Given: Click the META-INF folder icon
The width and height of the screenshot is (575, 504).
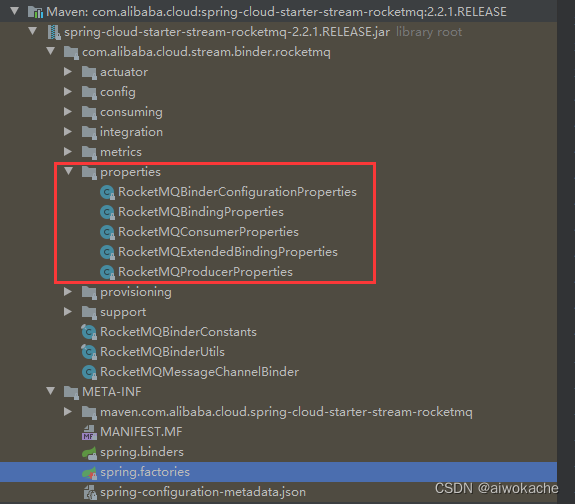Looking at the screenshot, I should point(71,392).
